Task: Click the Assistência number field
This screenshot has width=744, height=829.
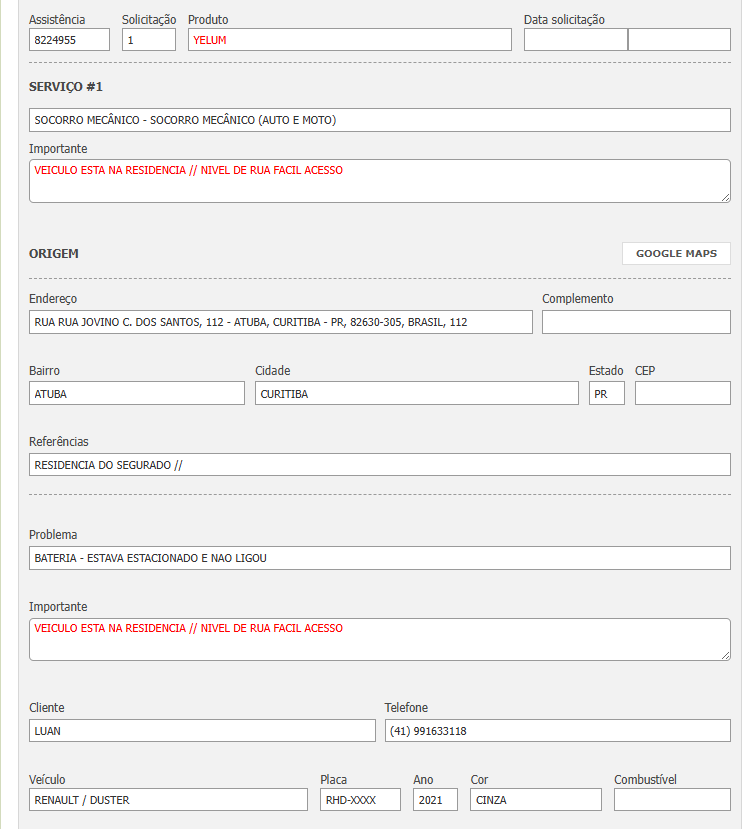Action: click(x=69, y=40)
